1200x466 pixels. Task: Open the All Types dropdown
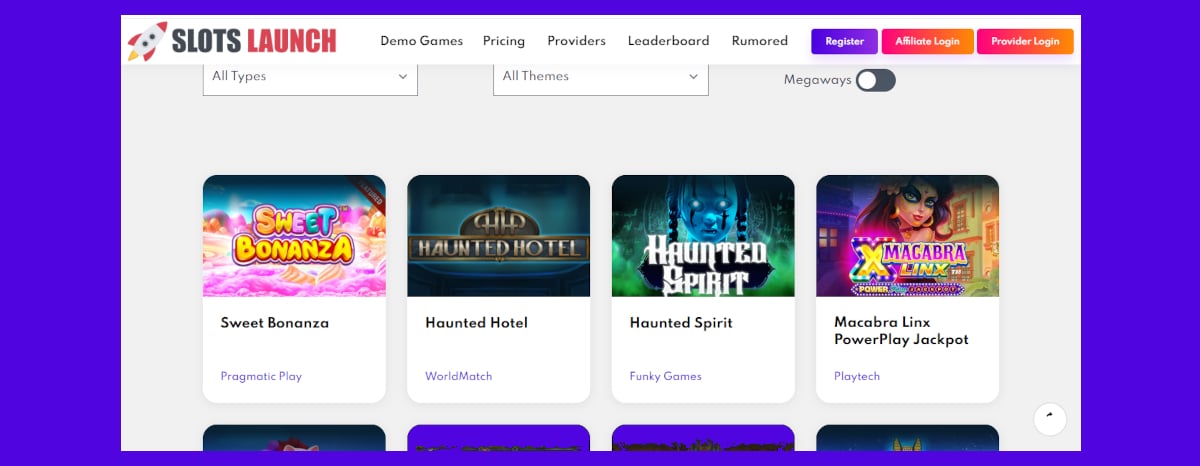pos(310,77)
